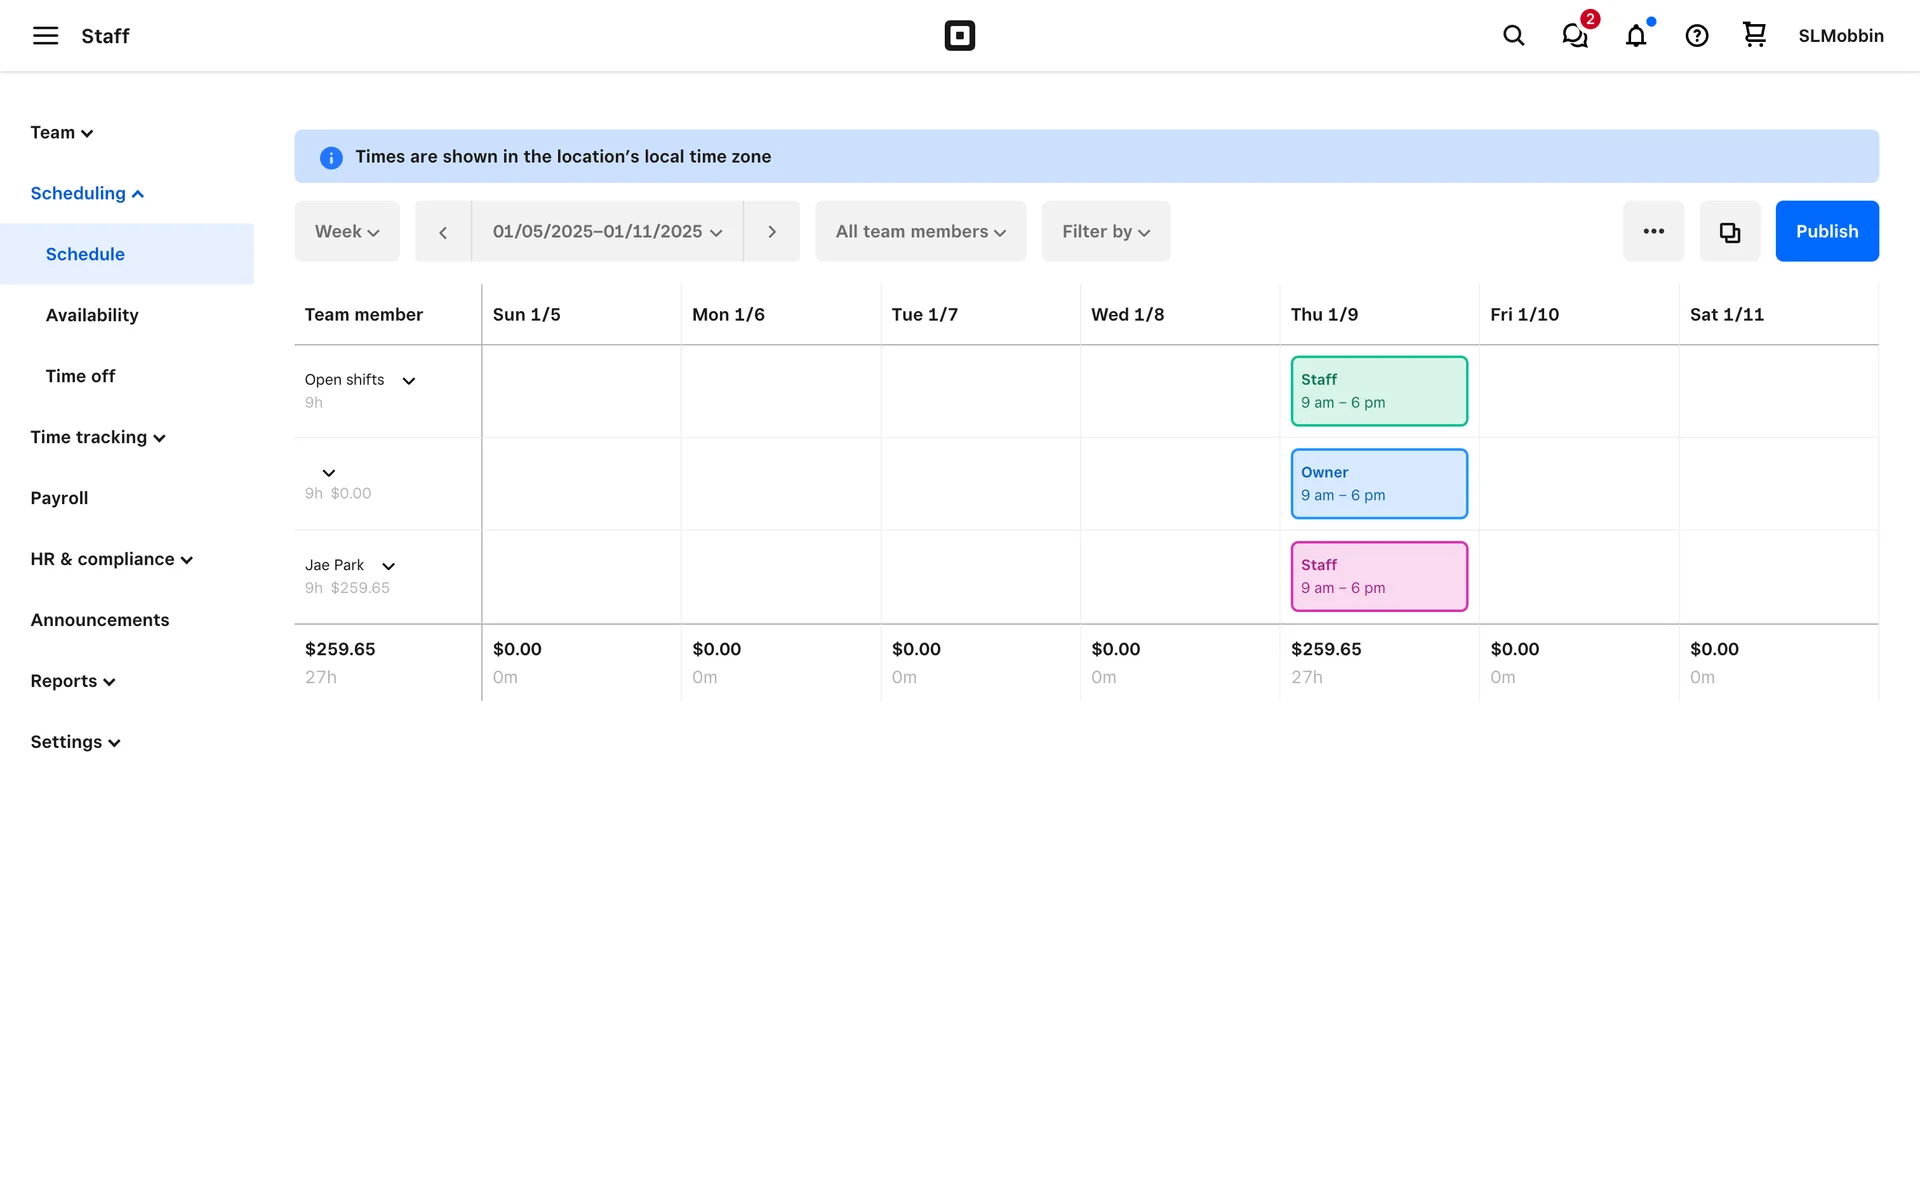Viewport: 1920px width, 1200px height.
Task: Expand the Open shifts row chevron
Action: [x=408, y=381]
